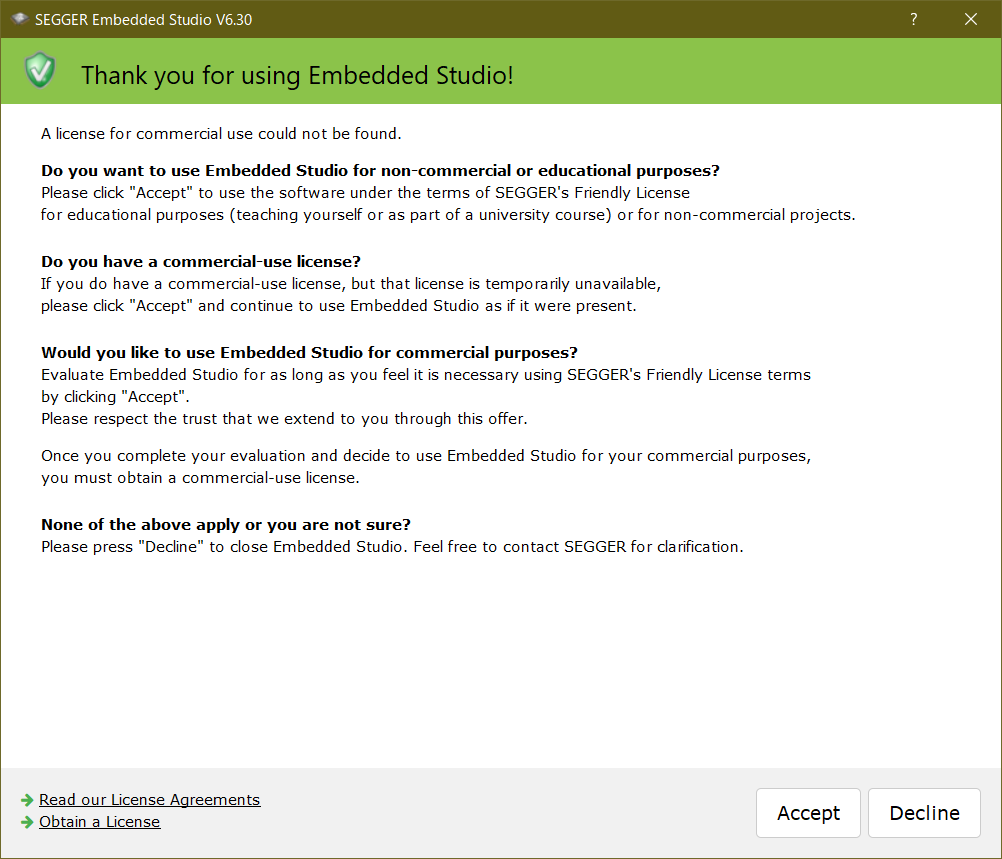Screen dimensions: 1002x859
Task: Click the green shield checkmark icon
Action: coord(40,70)
